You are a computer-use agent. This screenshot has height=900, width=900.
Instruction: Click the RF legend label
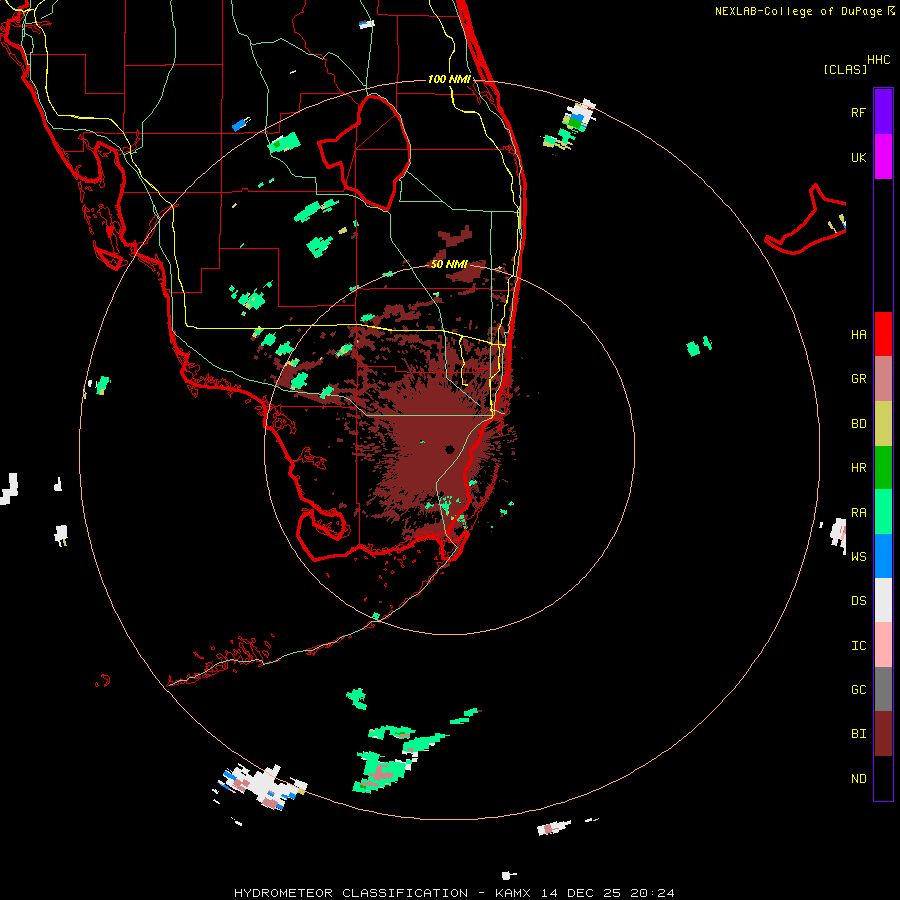[x=858, y=112]
